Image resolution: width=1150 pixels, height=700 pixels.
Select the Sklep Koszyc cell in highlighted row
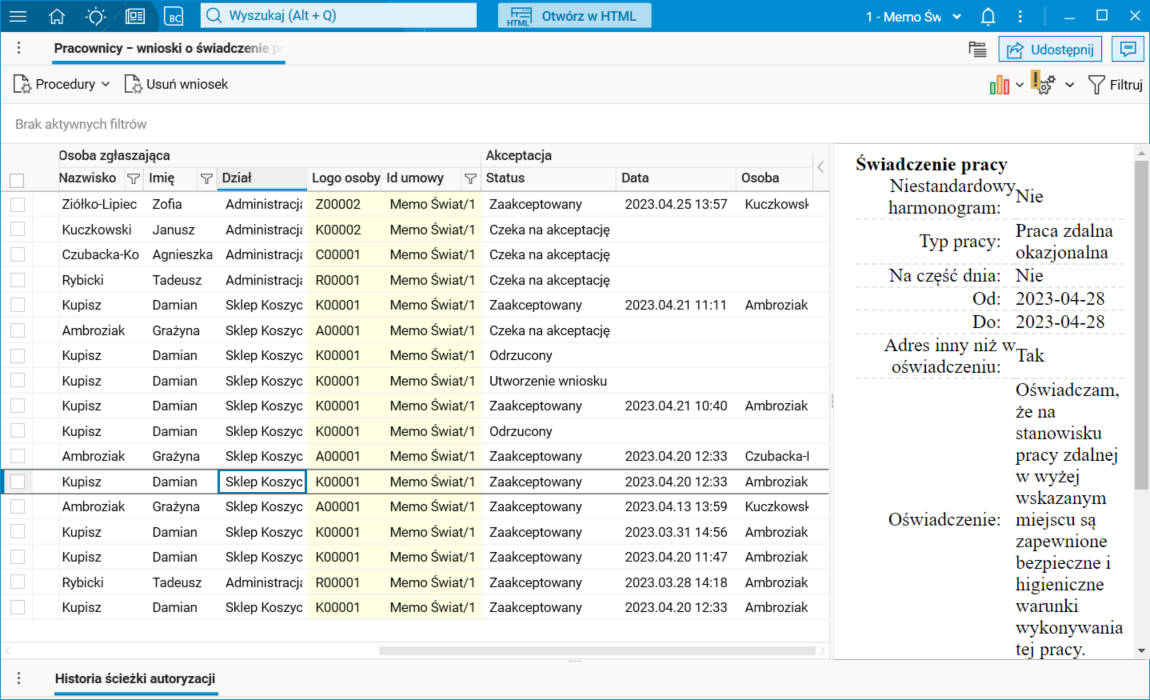pos(263,482)
